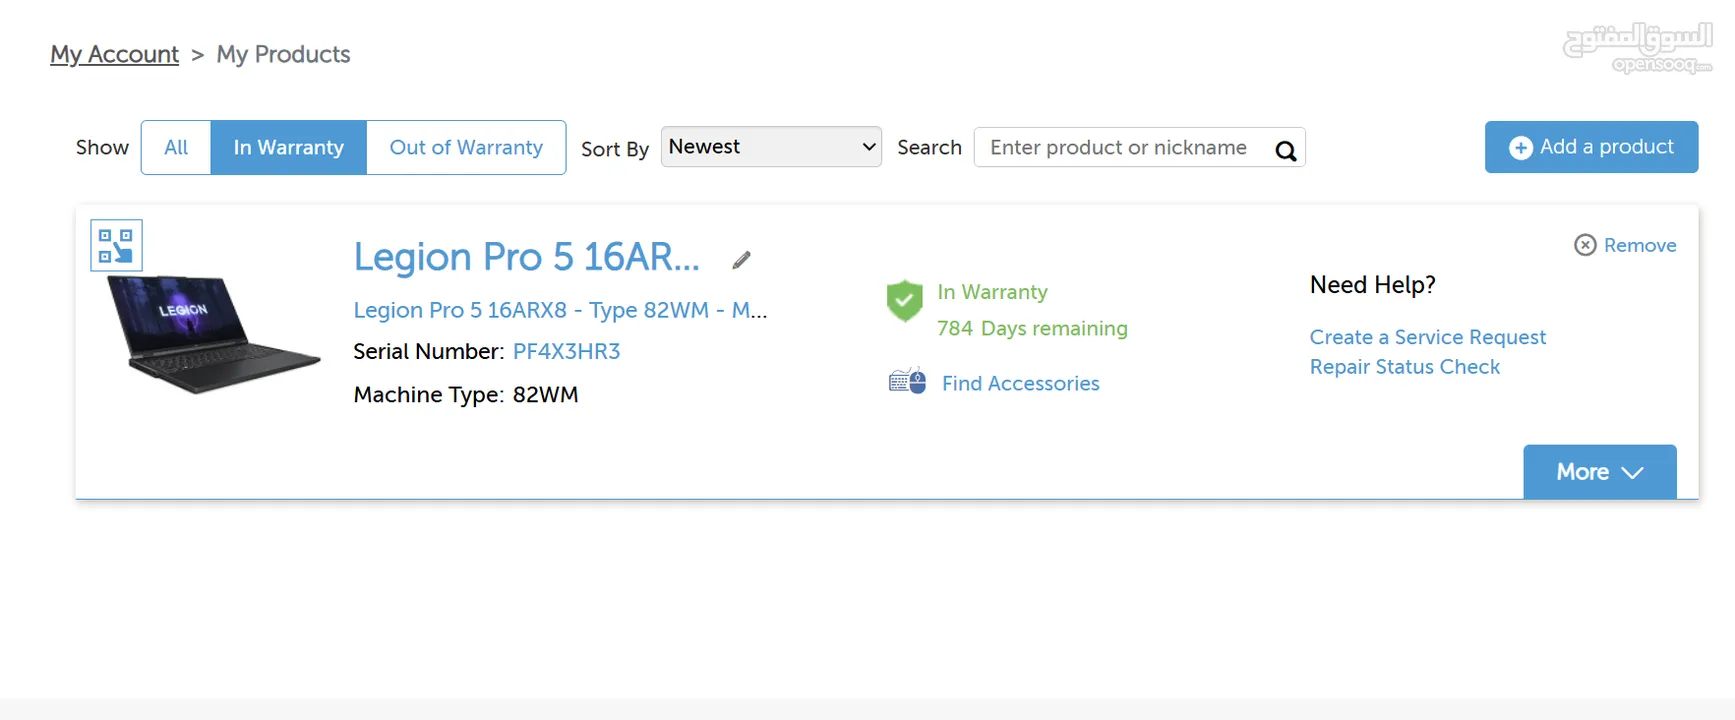This screenshot has width=1735, height=720.
Task: Edit product nickname with pencil icon
Action: click(741, 260)
